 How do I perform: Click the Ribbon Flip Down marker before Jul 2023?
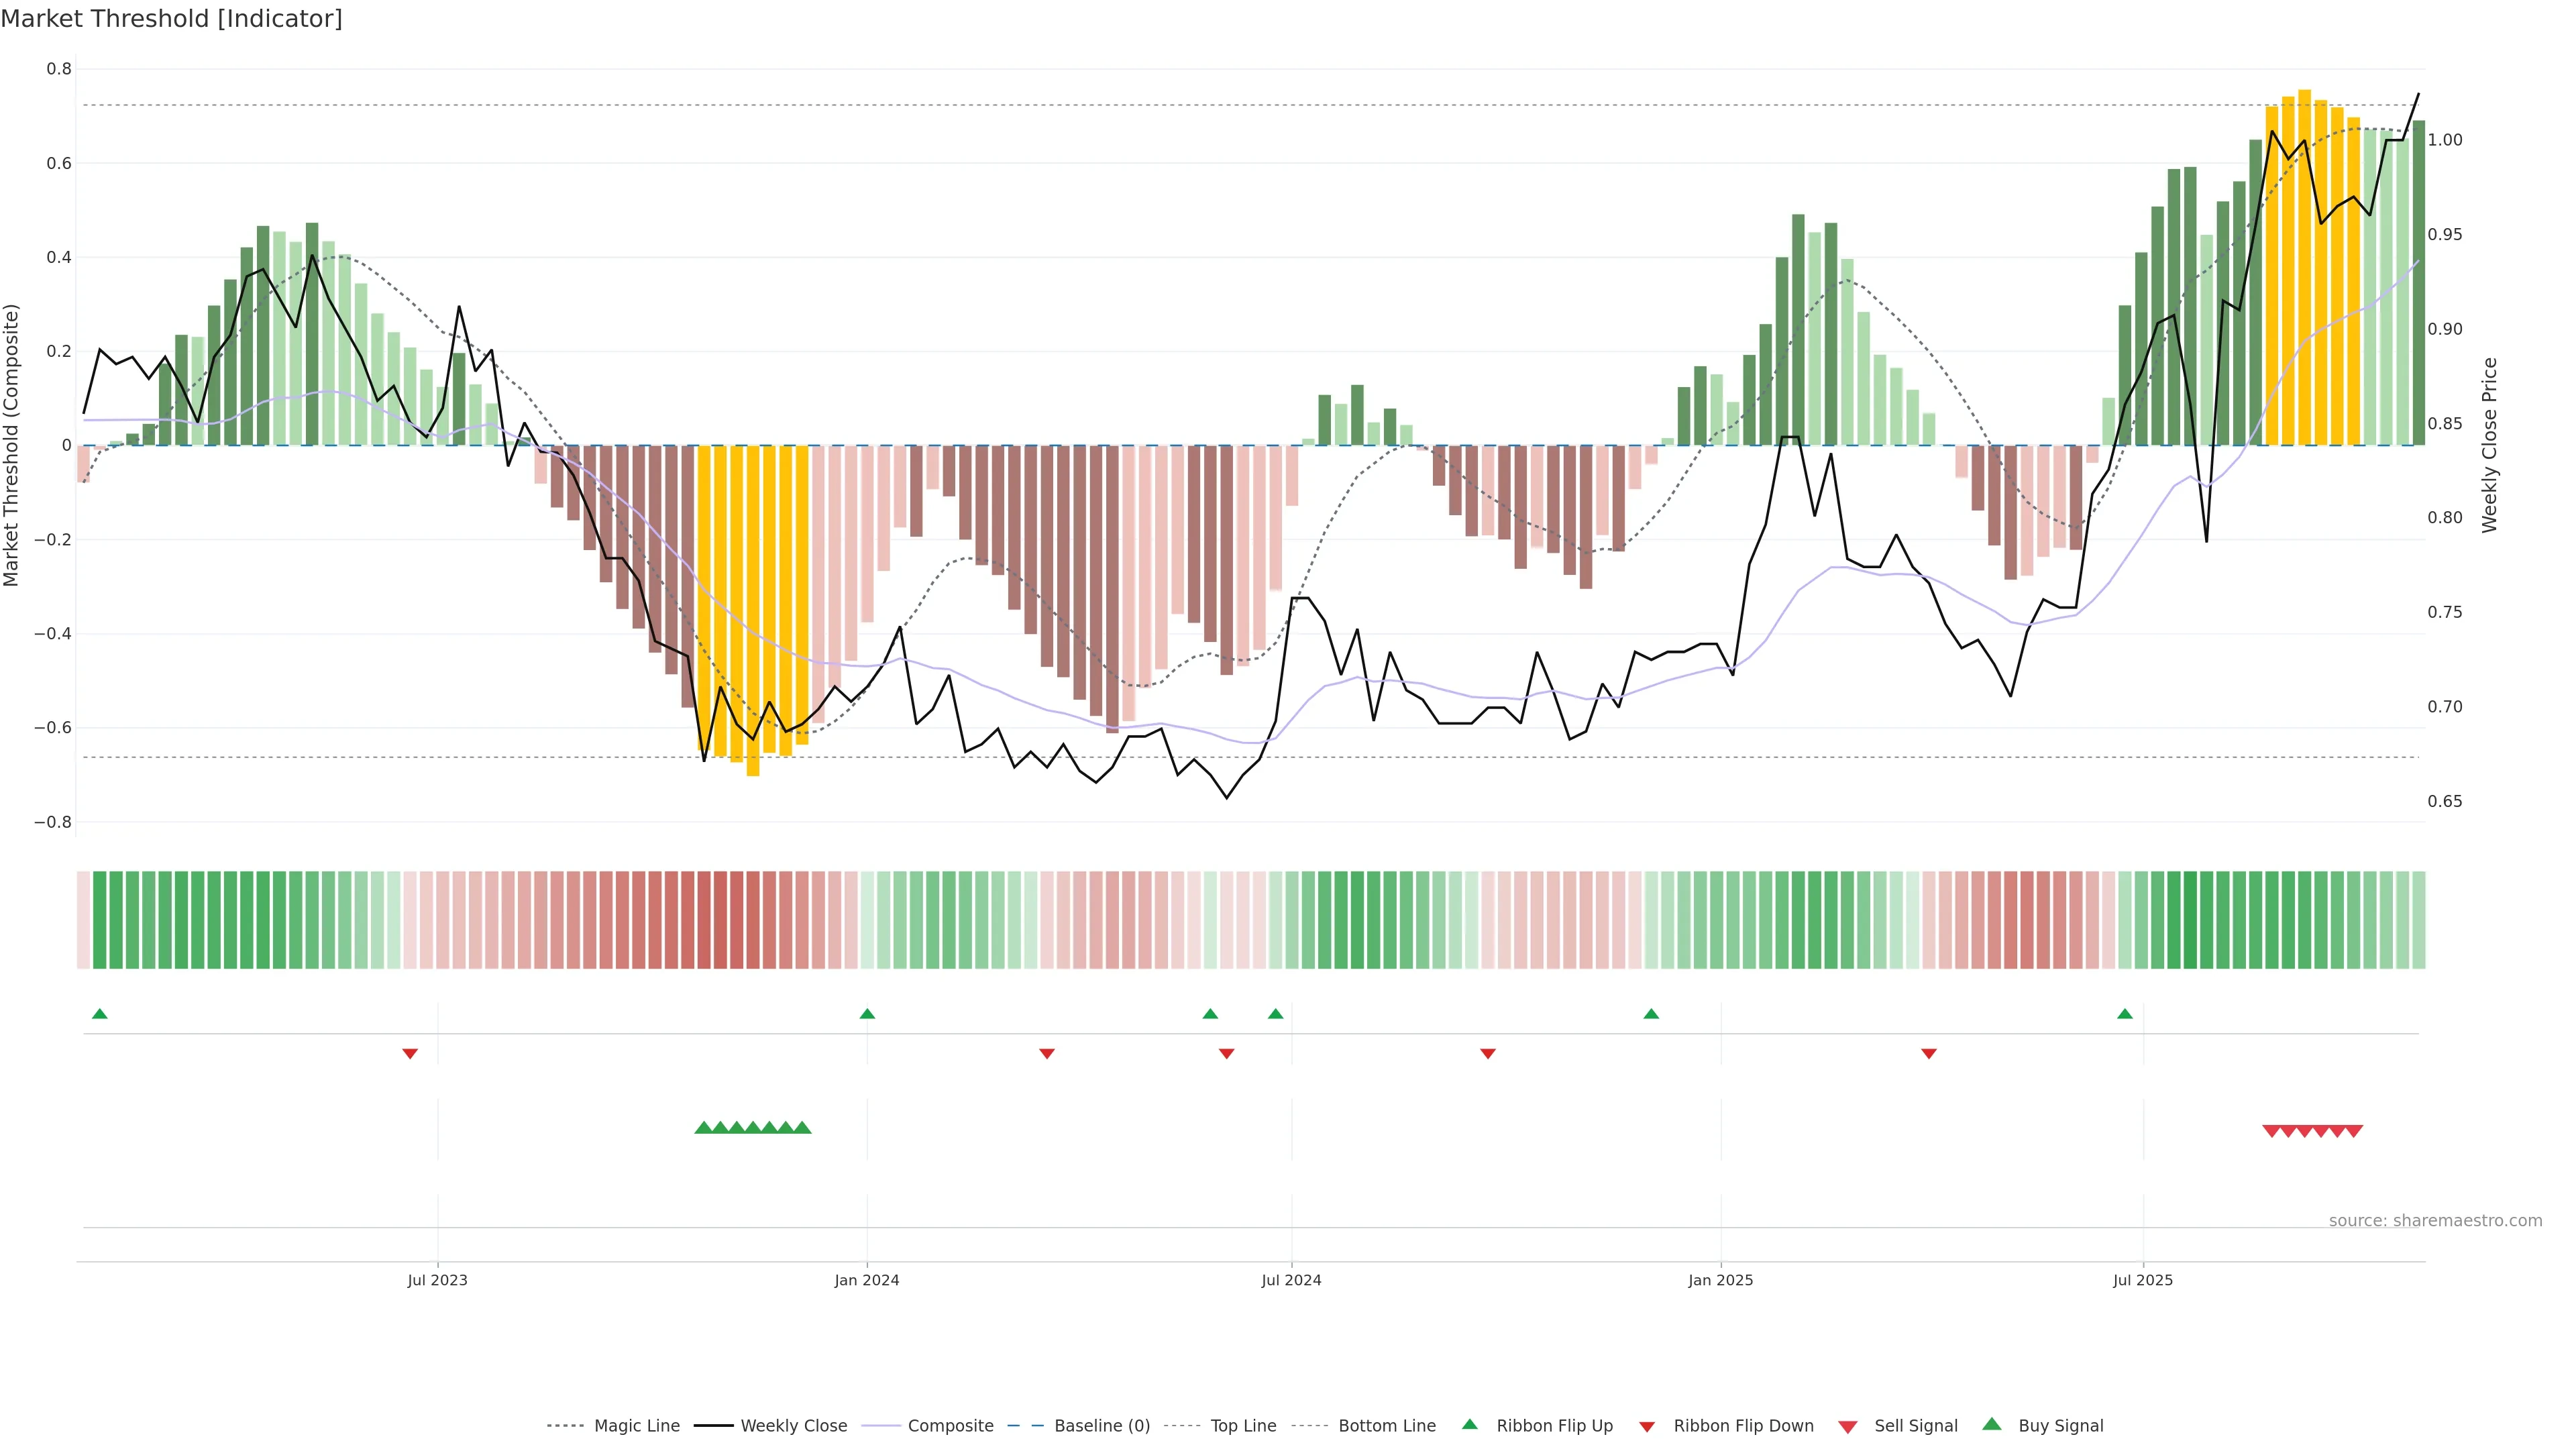click(x=410, y=1053)
